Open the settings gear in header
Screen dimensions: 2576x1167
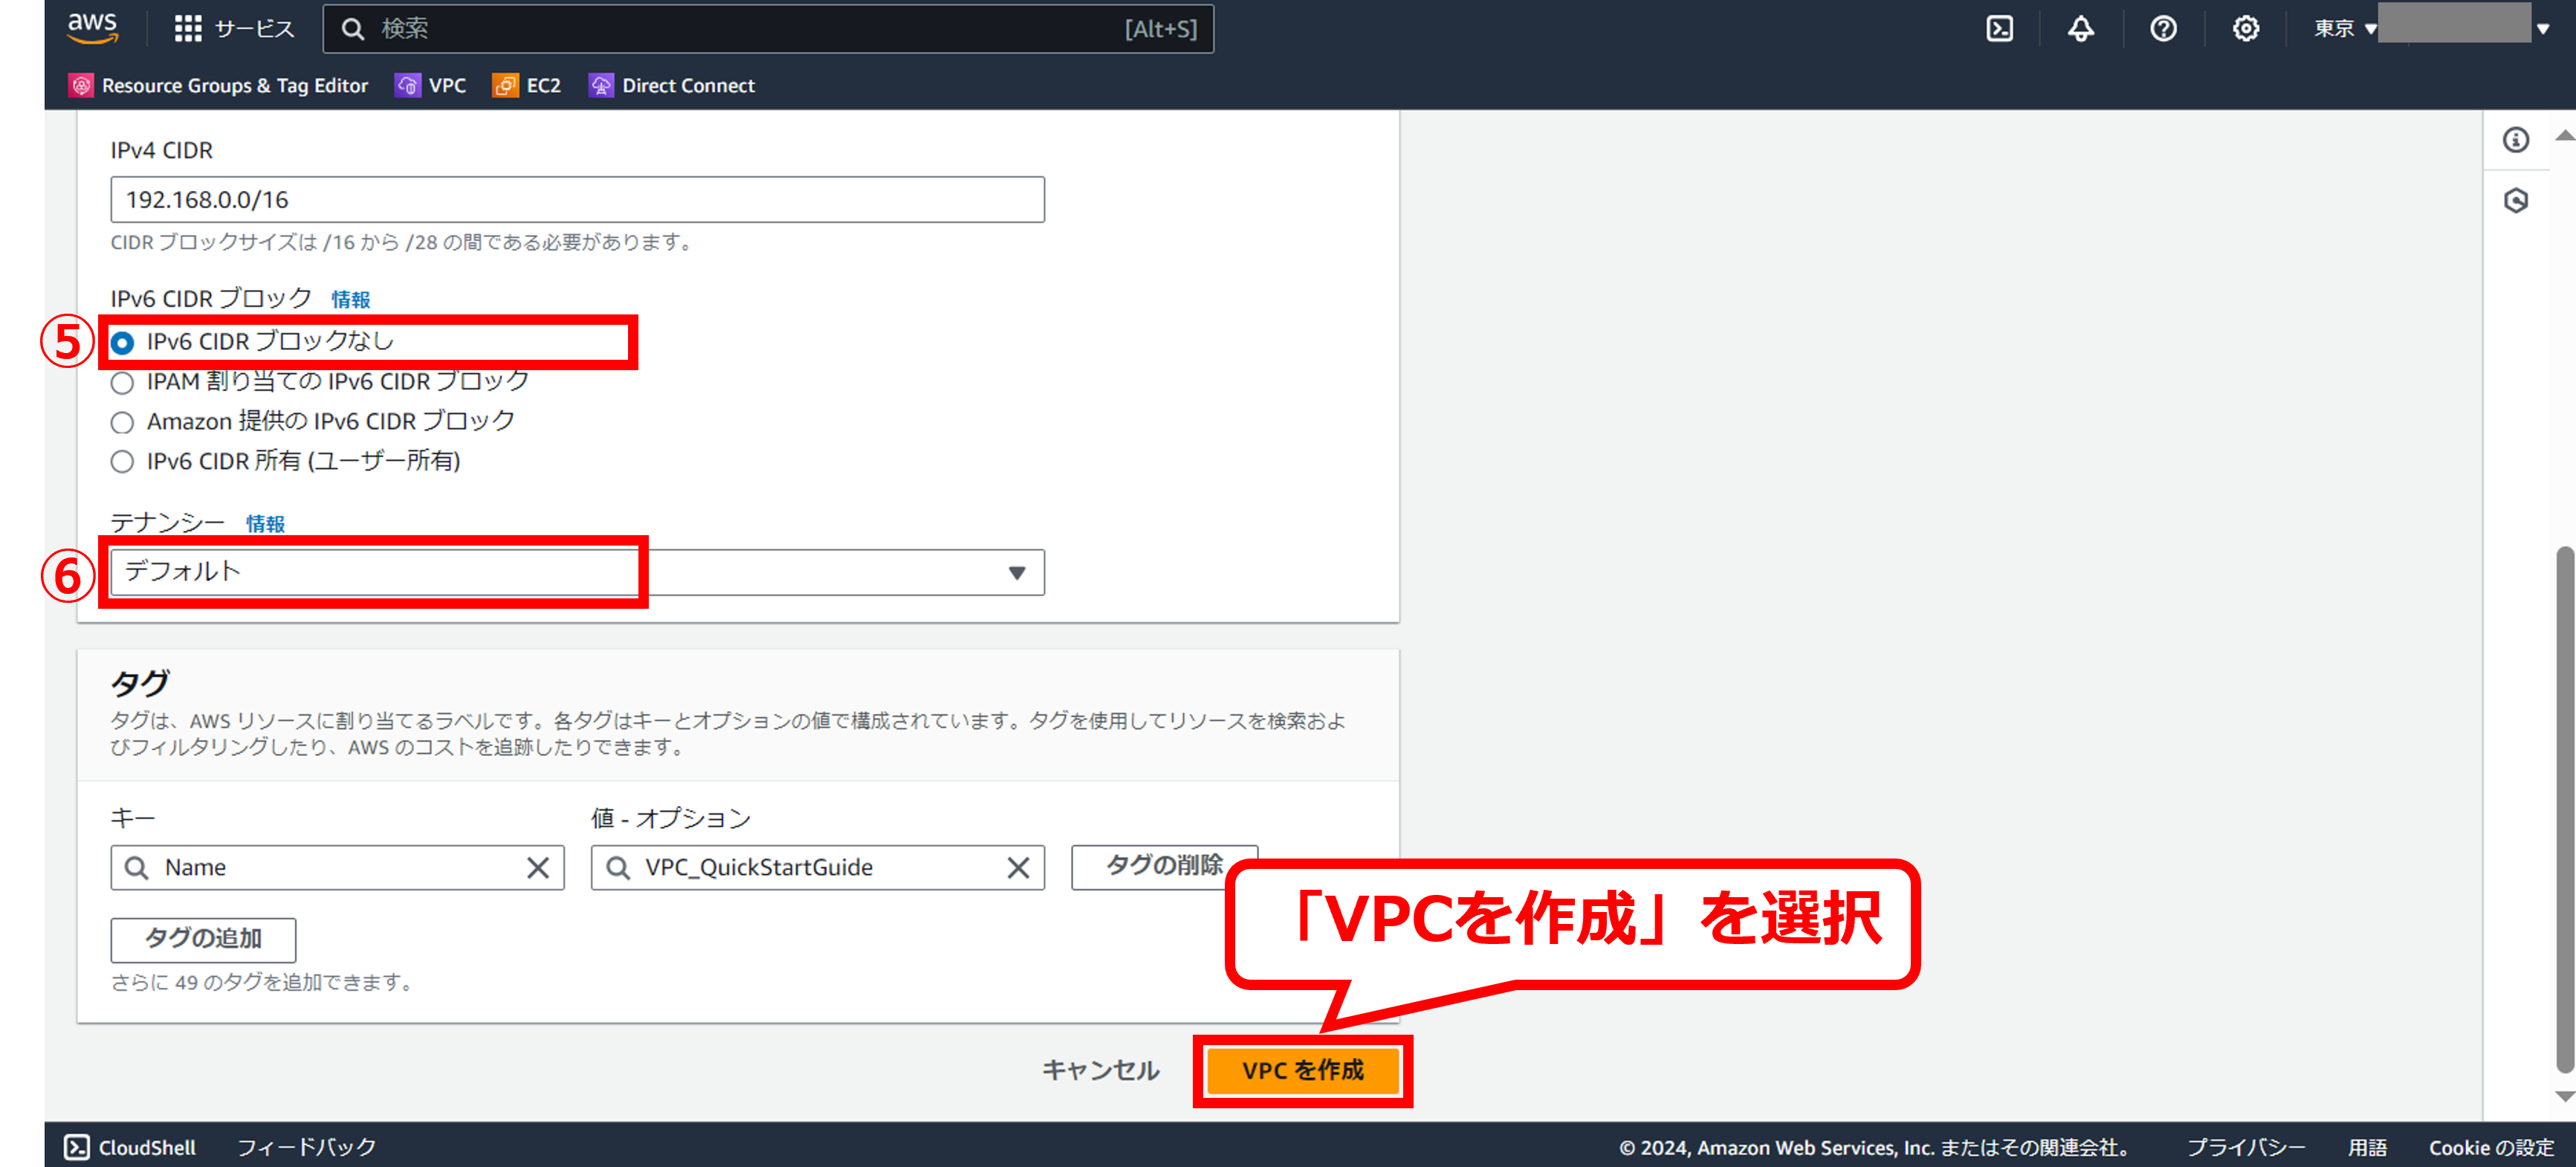[2246, 29]
